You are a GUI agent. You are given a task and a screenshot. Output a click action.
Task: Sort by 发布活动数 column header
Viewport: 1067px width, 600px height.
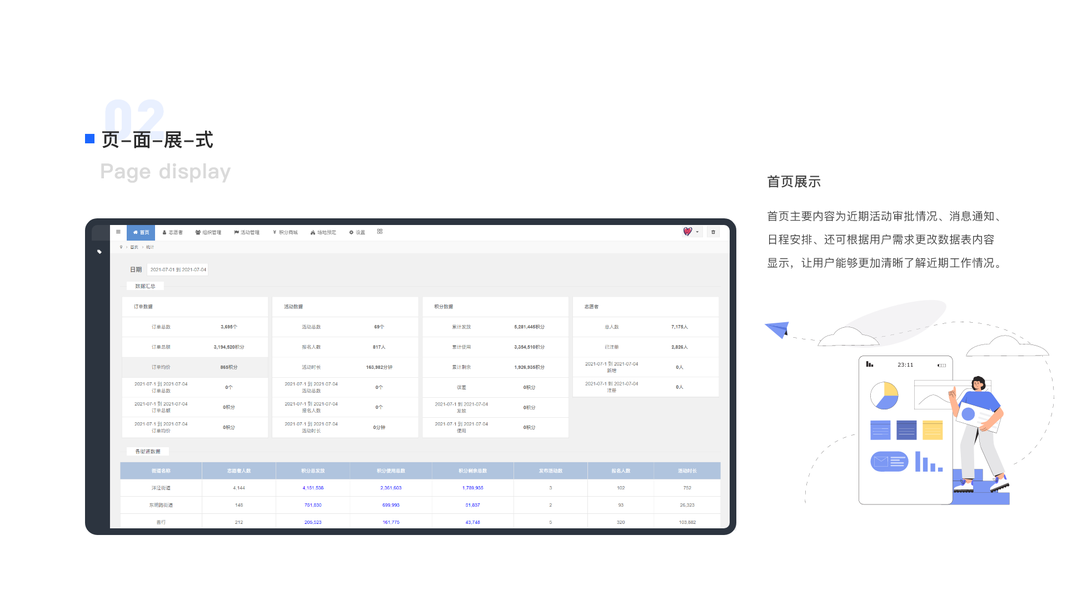pyautogui.click(x=551, y=471)
